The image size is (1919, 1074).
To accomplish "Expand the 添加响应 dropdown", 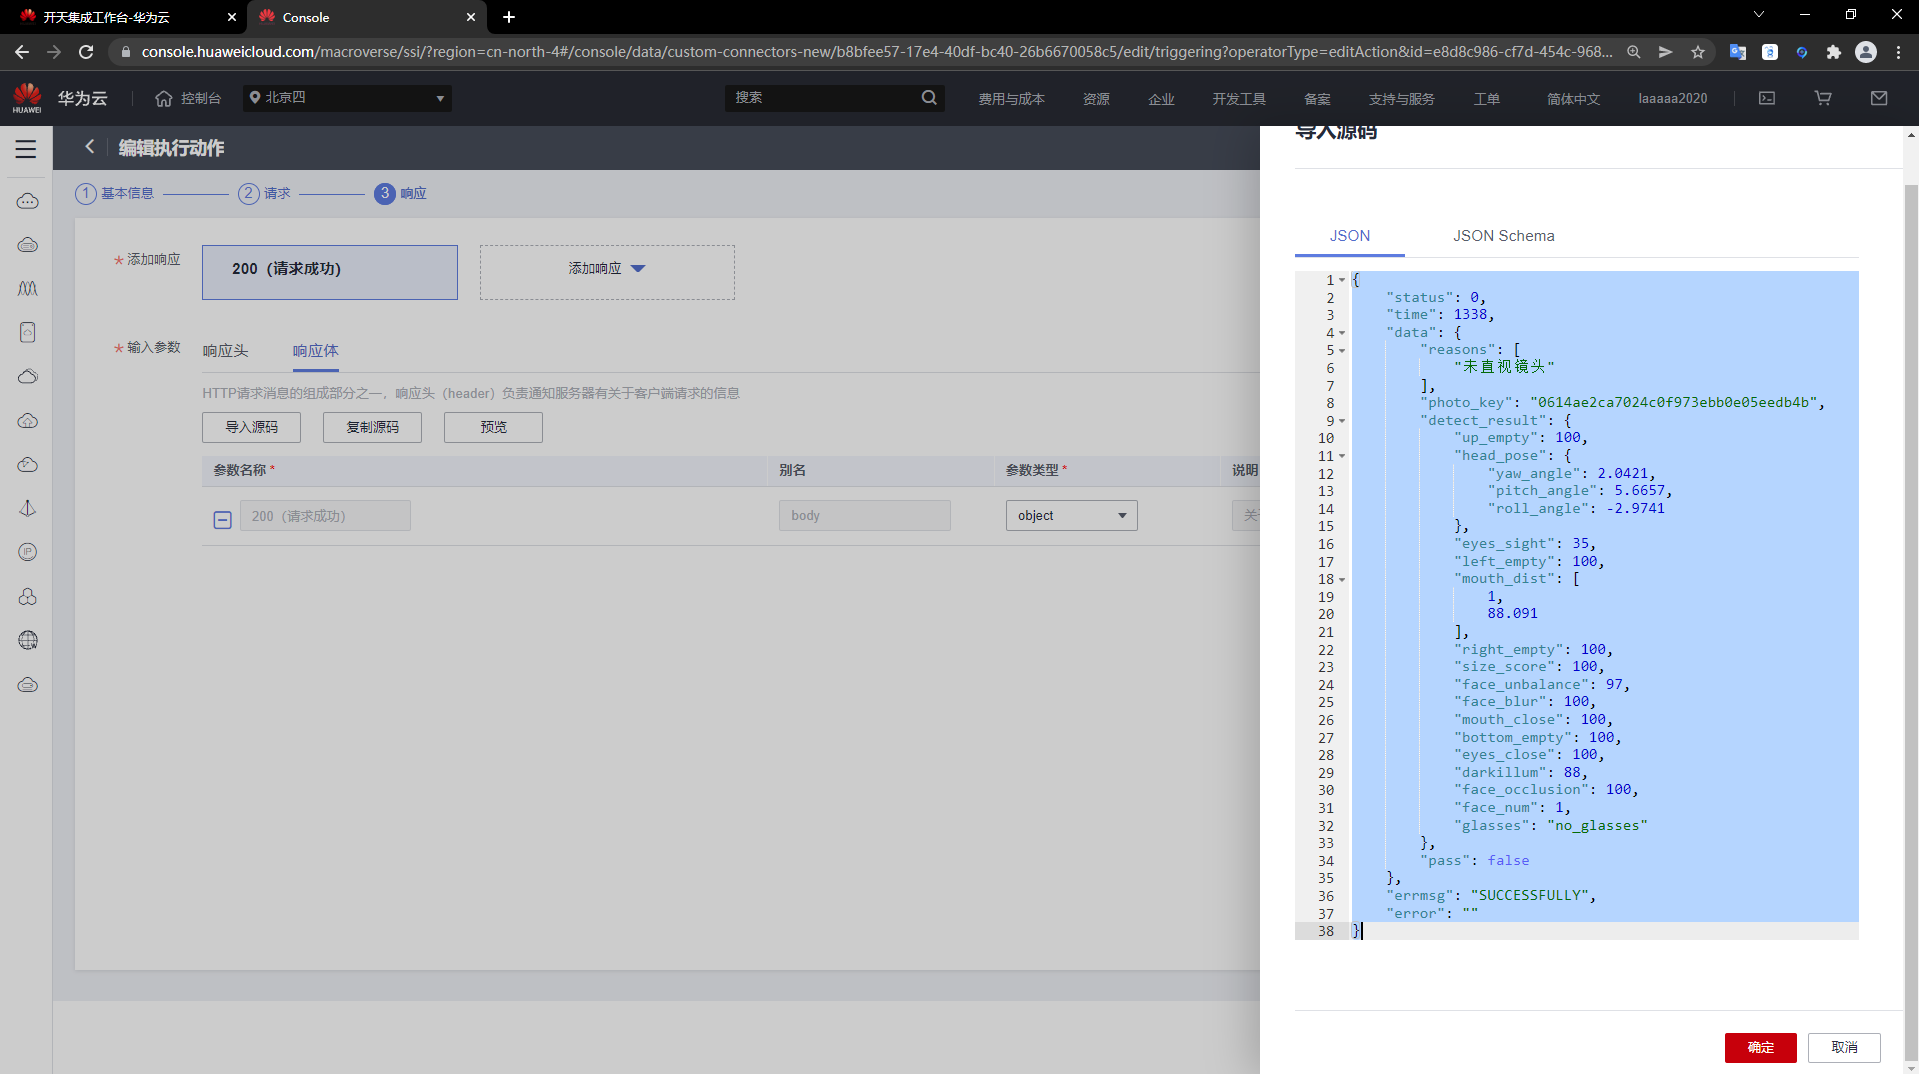I will point(607,269).
